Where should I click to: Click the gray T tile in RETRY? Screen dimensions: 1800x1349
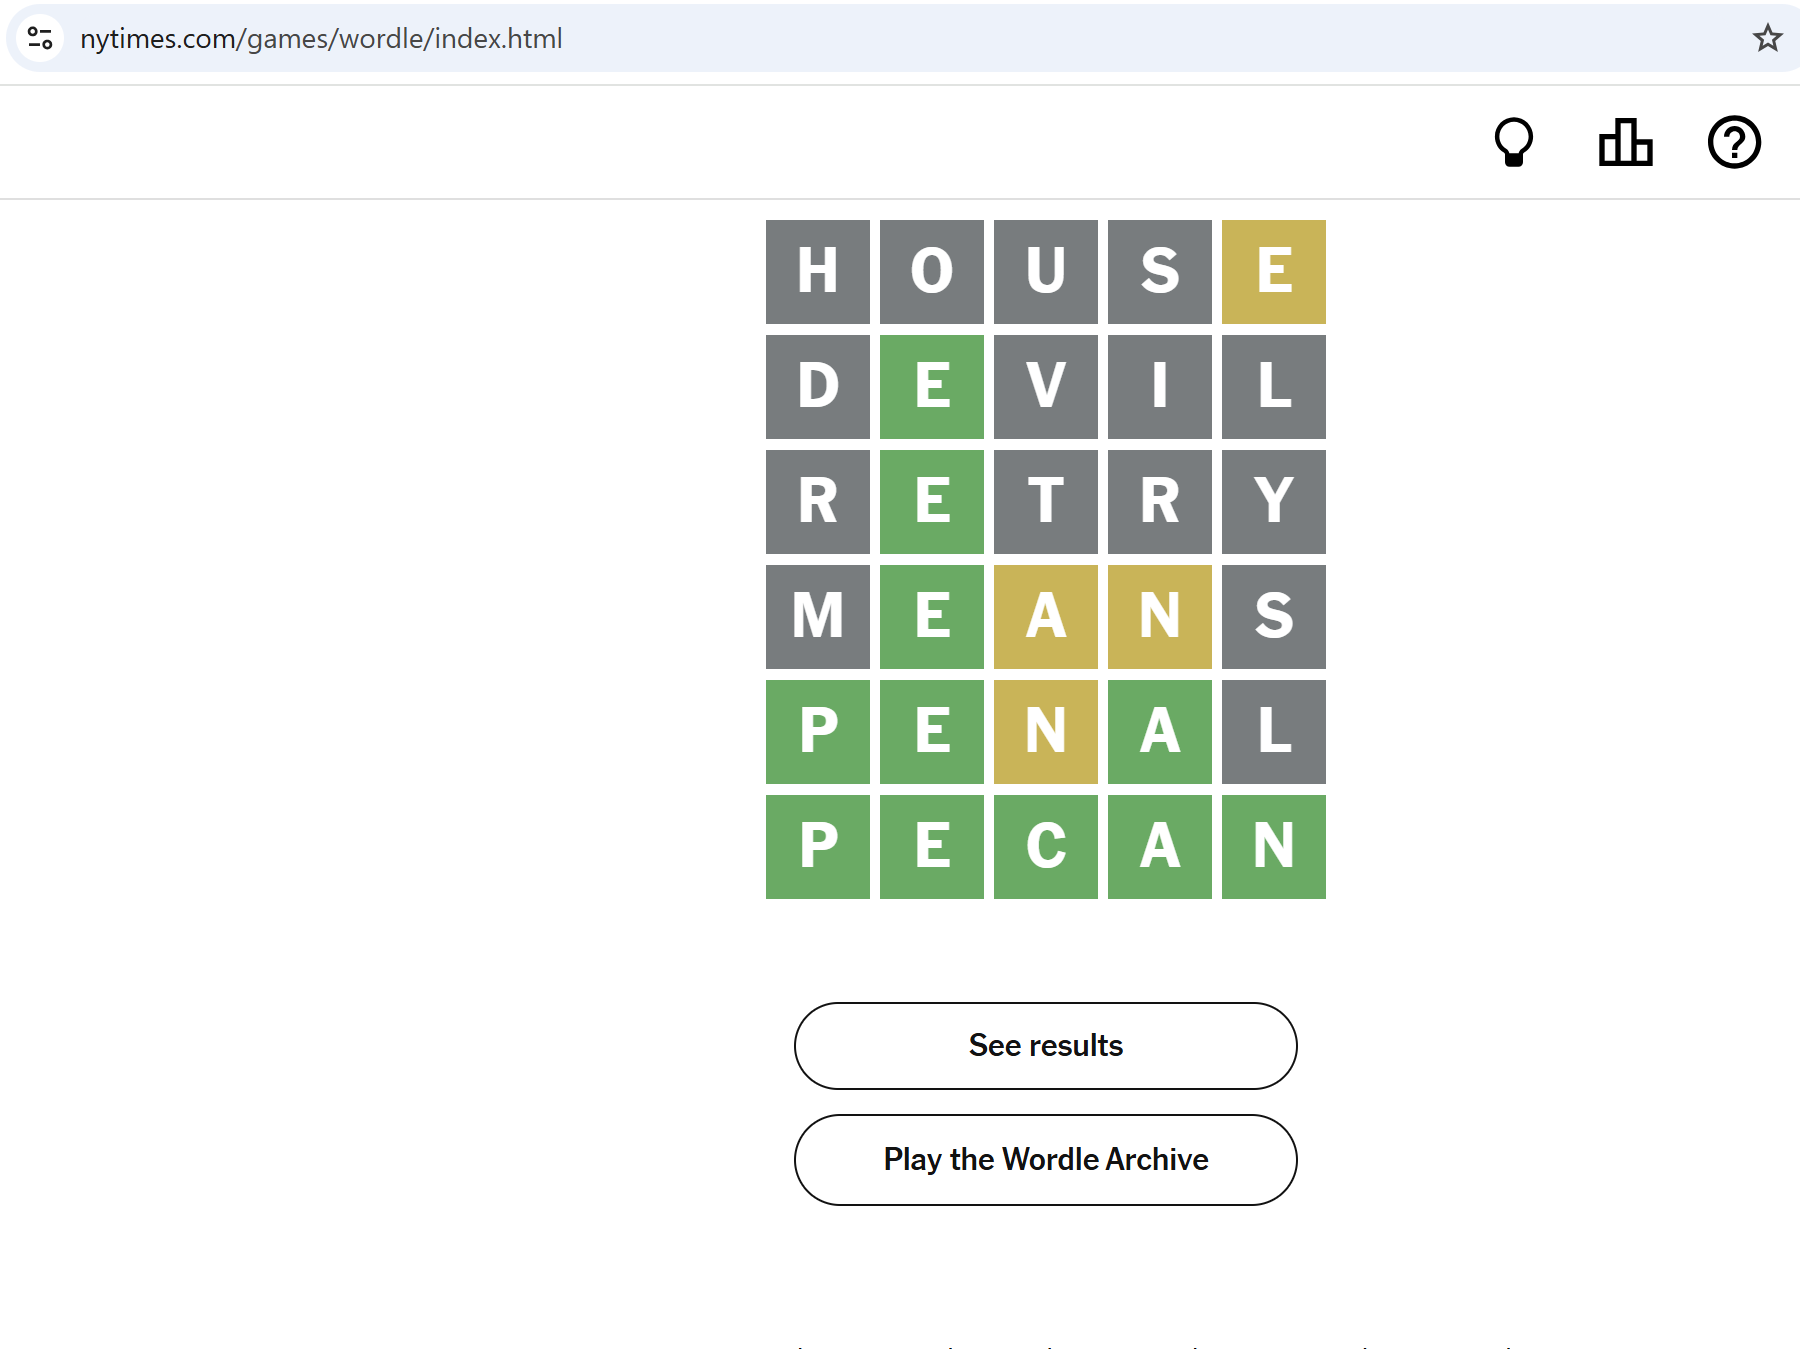pos(1045,502)
